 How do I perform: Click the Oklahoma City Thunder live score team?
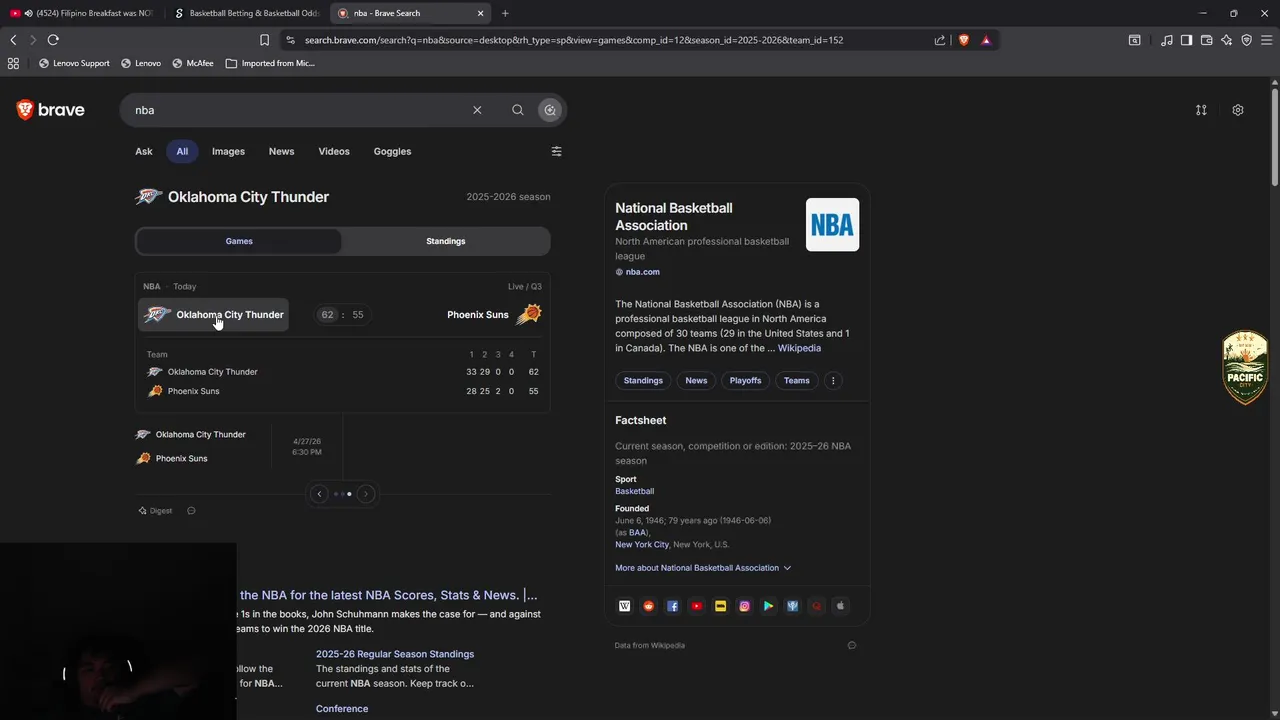pyautogui.click(x=214, y=315)
